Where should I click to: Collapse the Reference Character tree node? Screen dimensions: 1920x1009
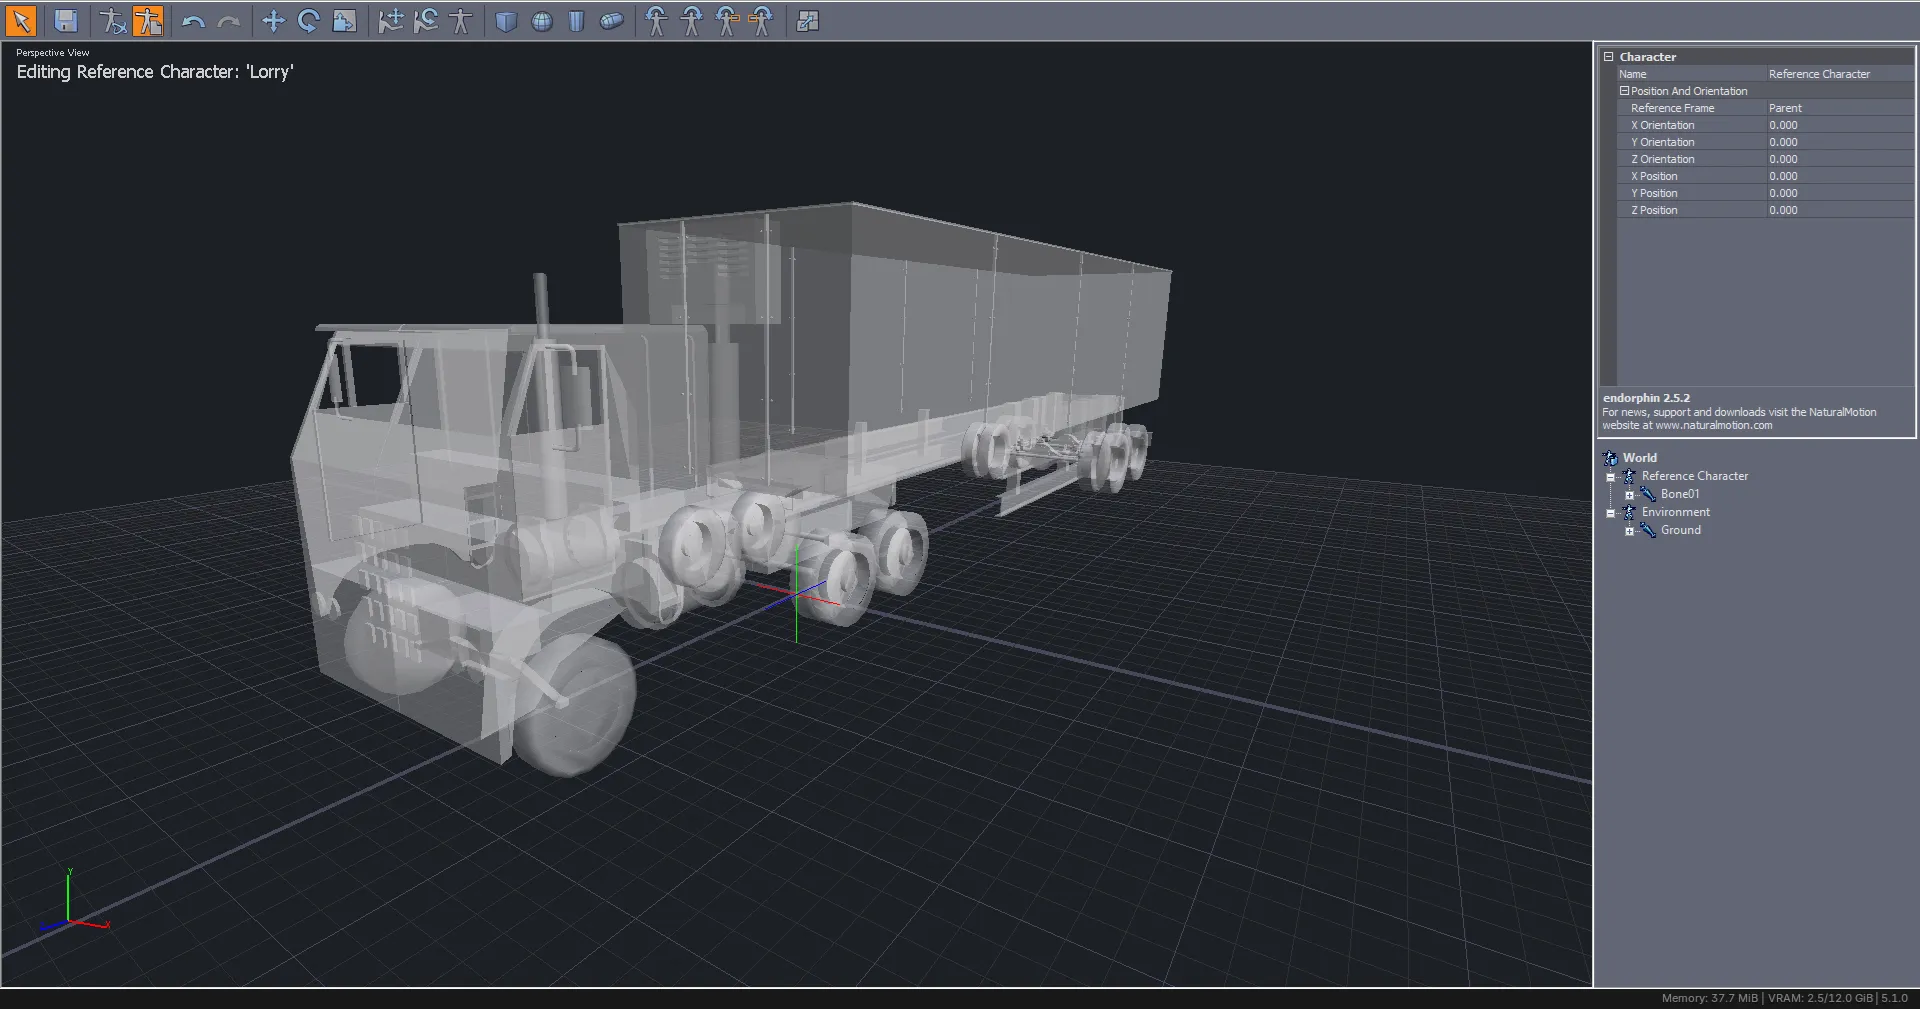click(x=1611, y=477)
